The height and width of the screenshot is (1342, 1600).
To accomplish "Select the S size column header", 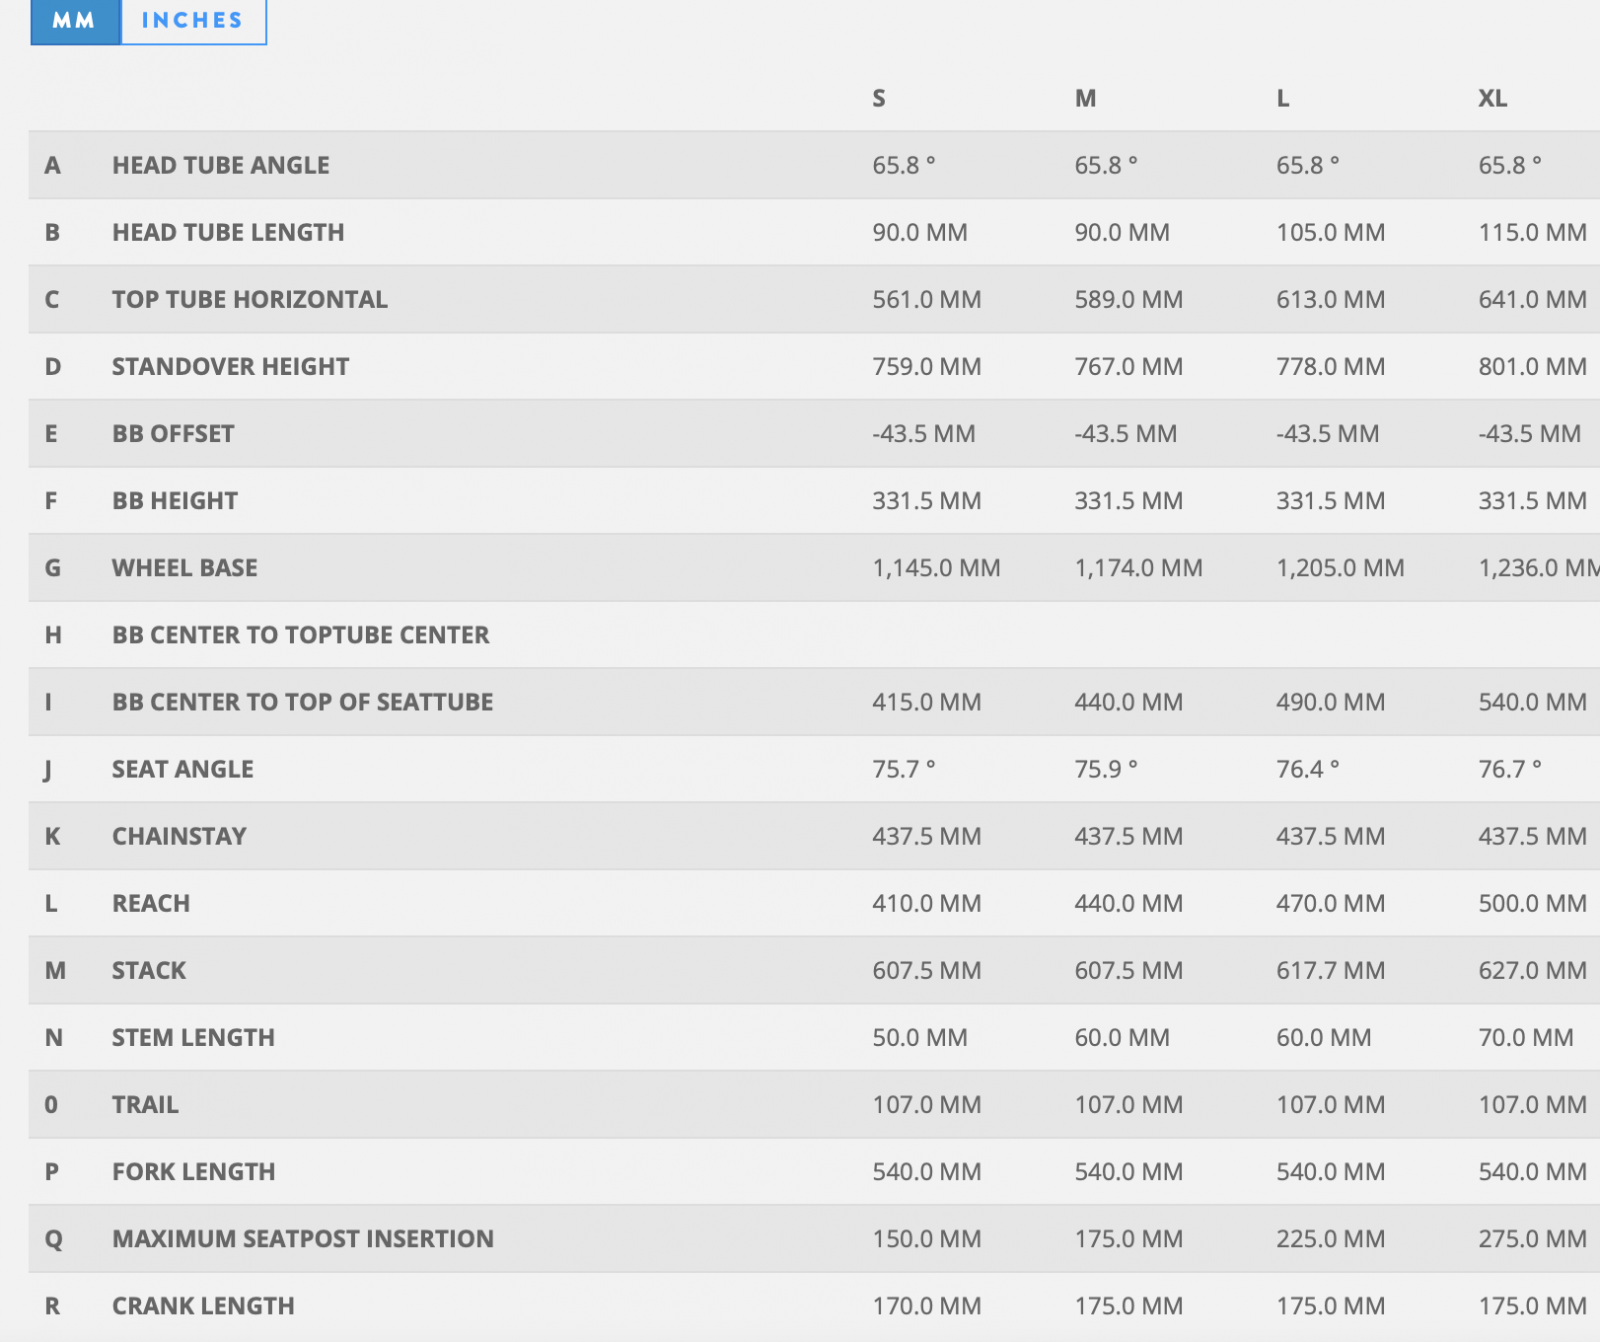I will 879,98.
